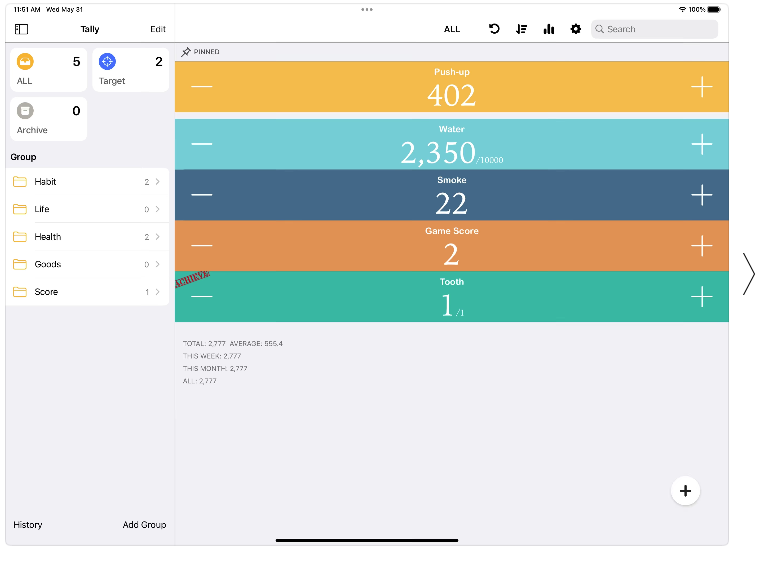Expand chevron on Goods row
Screen dimensions: 760x566
point(158,265)
